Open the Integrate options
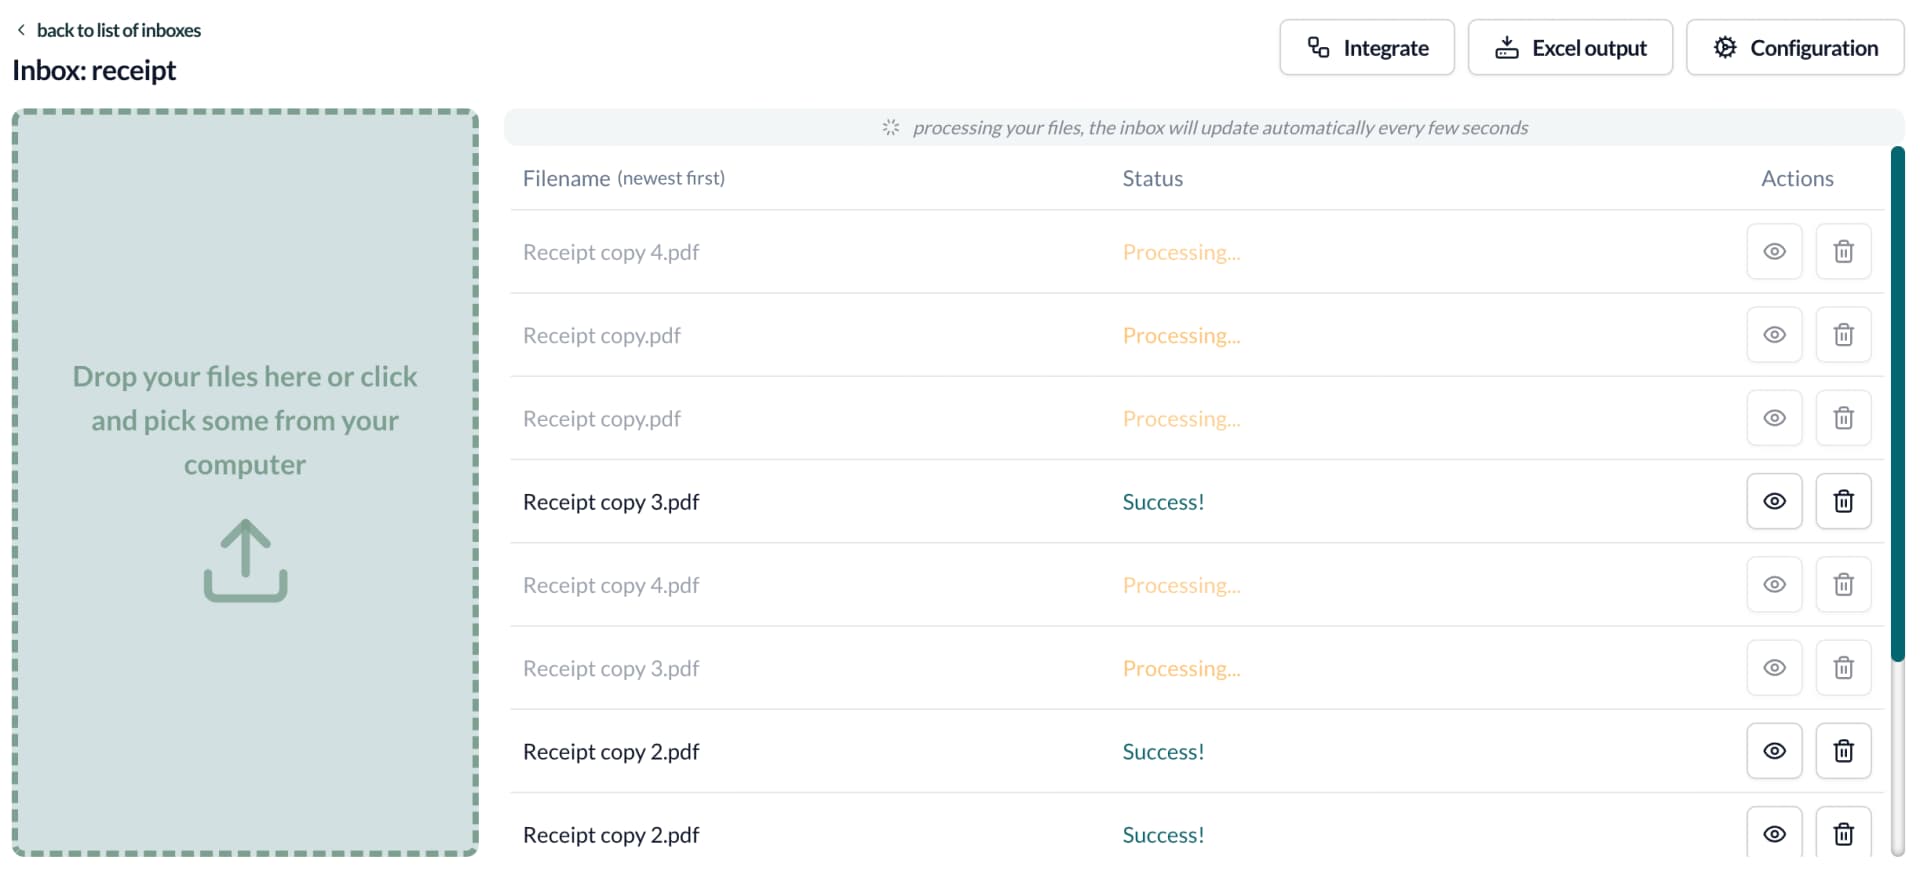 point(1367,48)
